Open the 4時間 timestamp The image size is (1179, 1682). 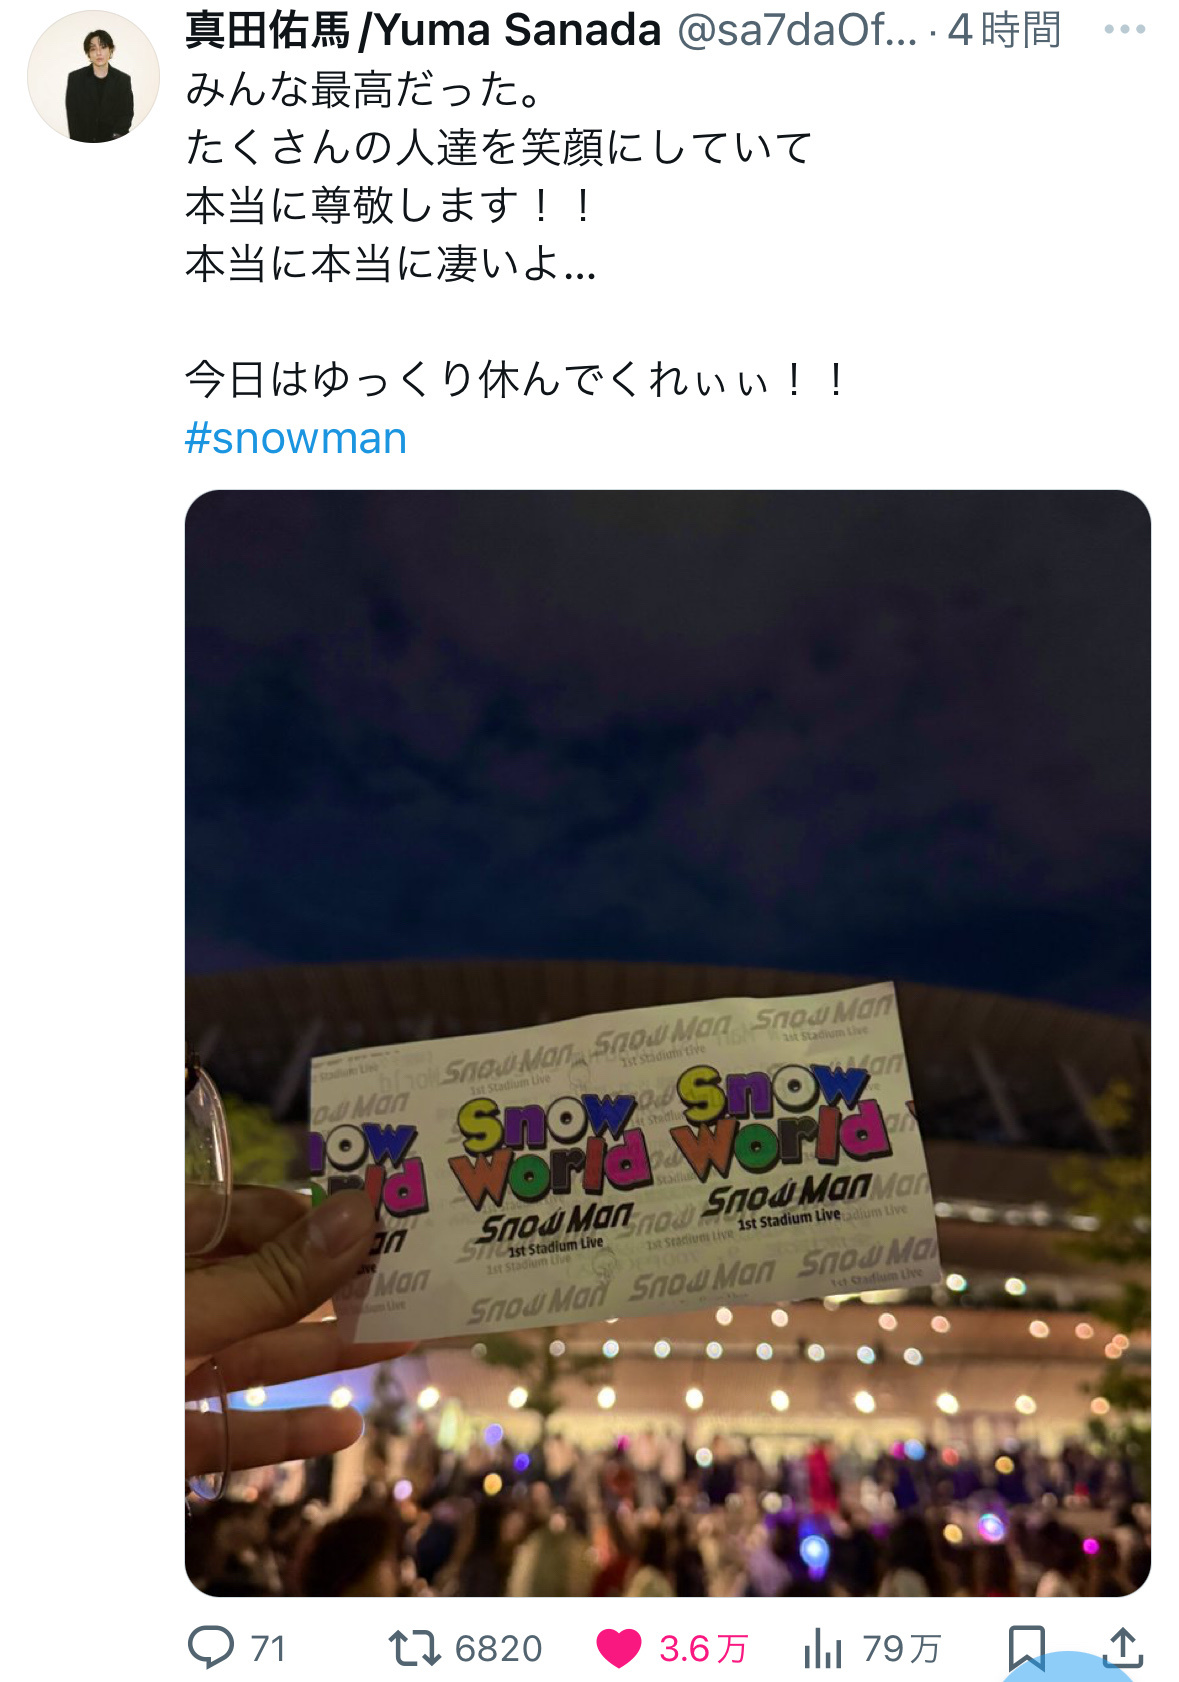1004,31
